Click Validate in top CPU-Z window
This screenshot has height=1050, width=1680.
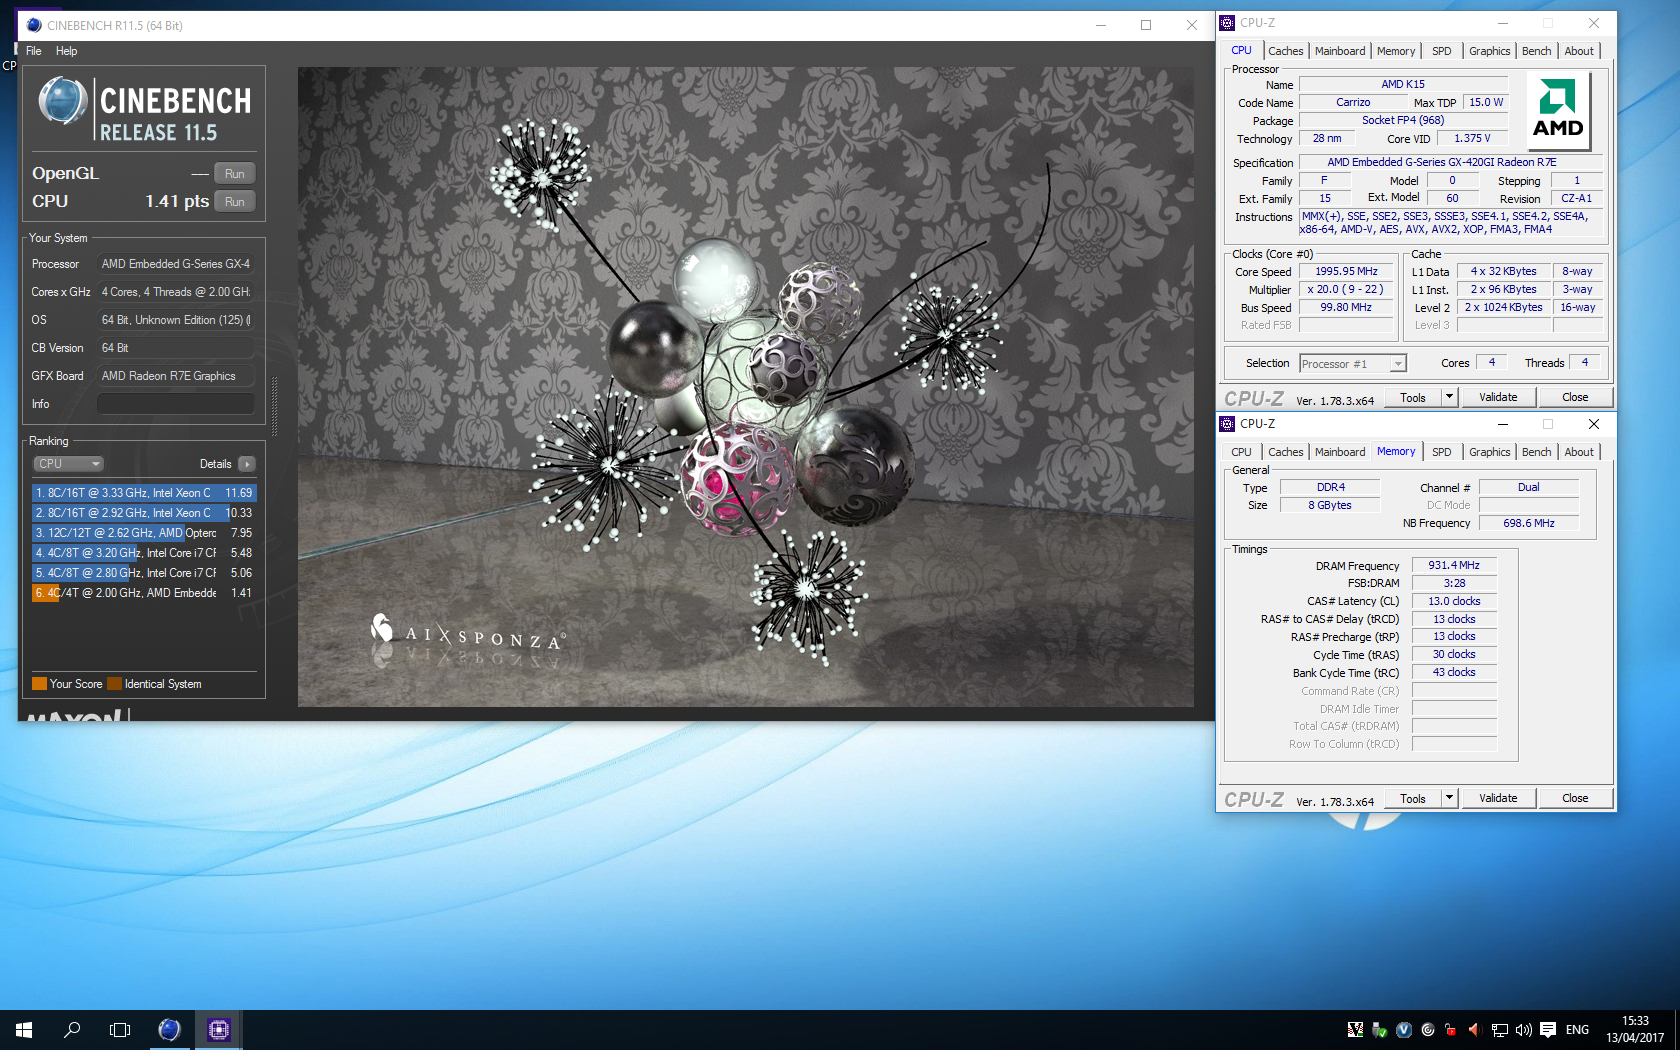coord(1498,398)
